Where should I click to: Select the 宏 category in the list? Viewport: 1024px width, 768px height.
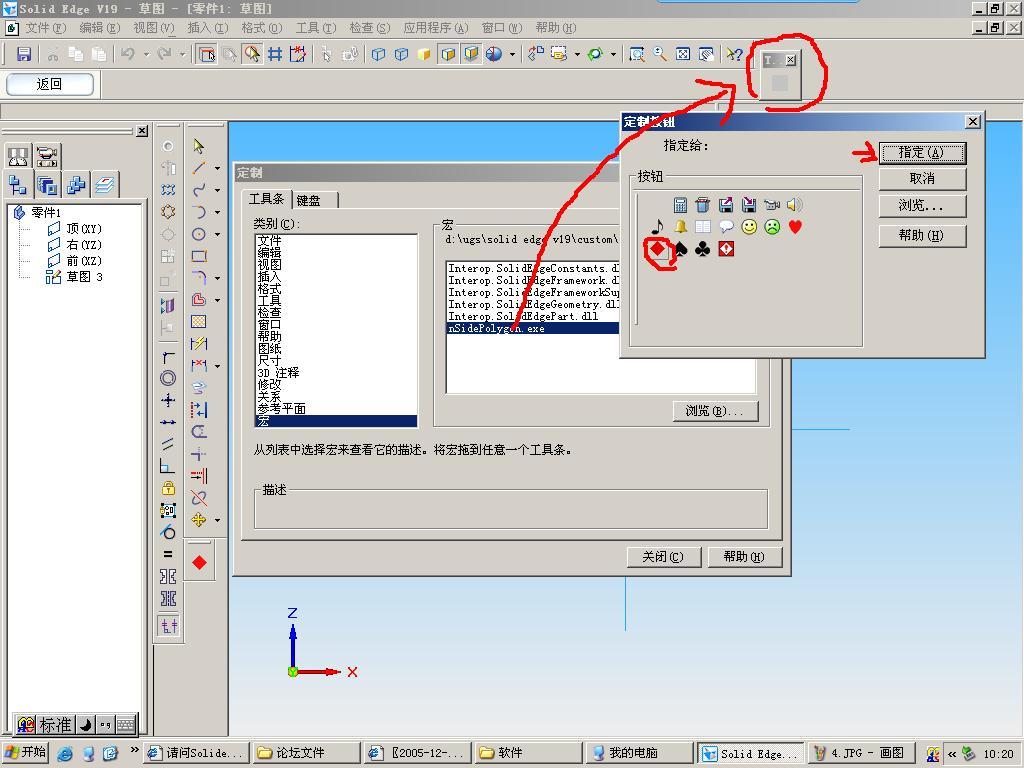tap(336, 421)
